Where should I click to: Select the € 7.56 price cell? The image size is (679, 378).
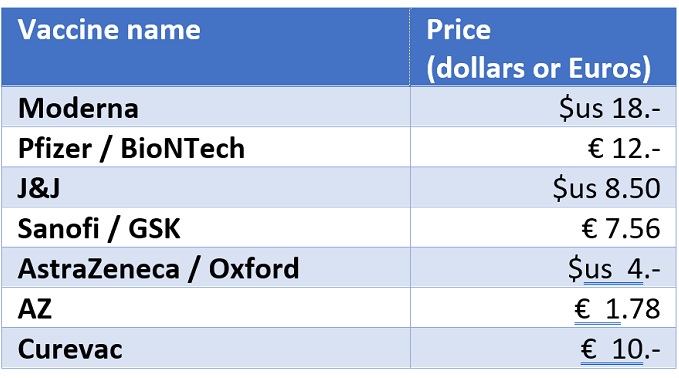[543, 227]
